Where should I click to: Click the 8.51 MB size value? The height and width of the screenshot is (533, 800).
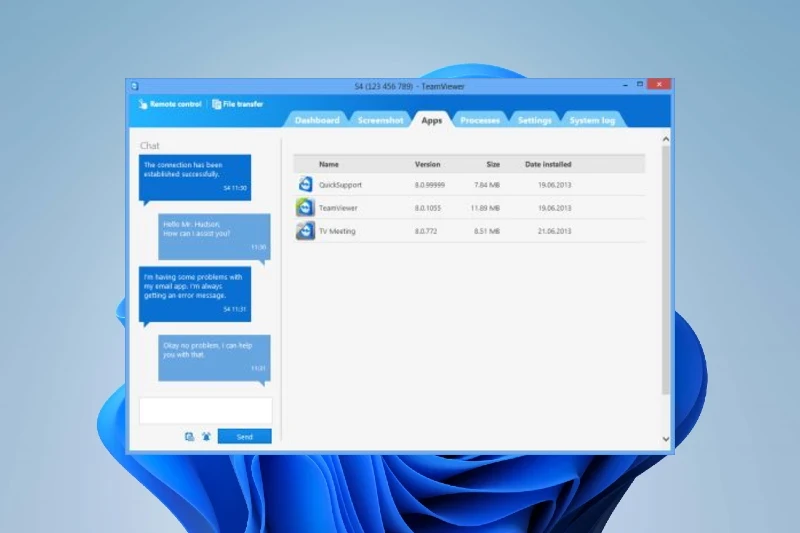coord(487,231)
